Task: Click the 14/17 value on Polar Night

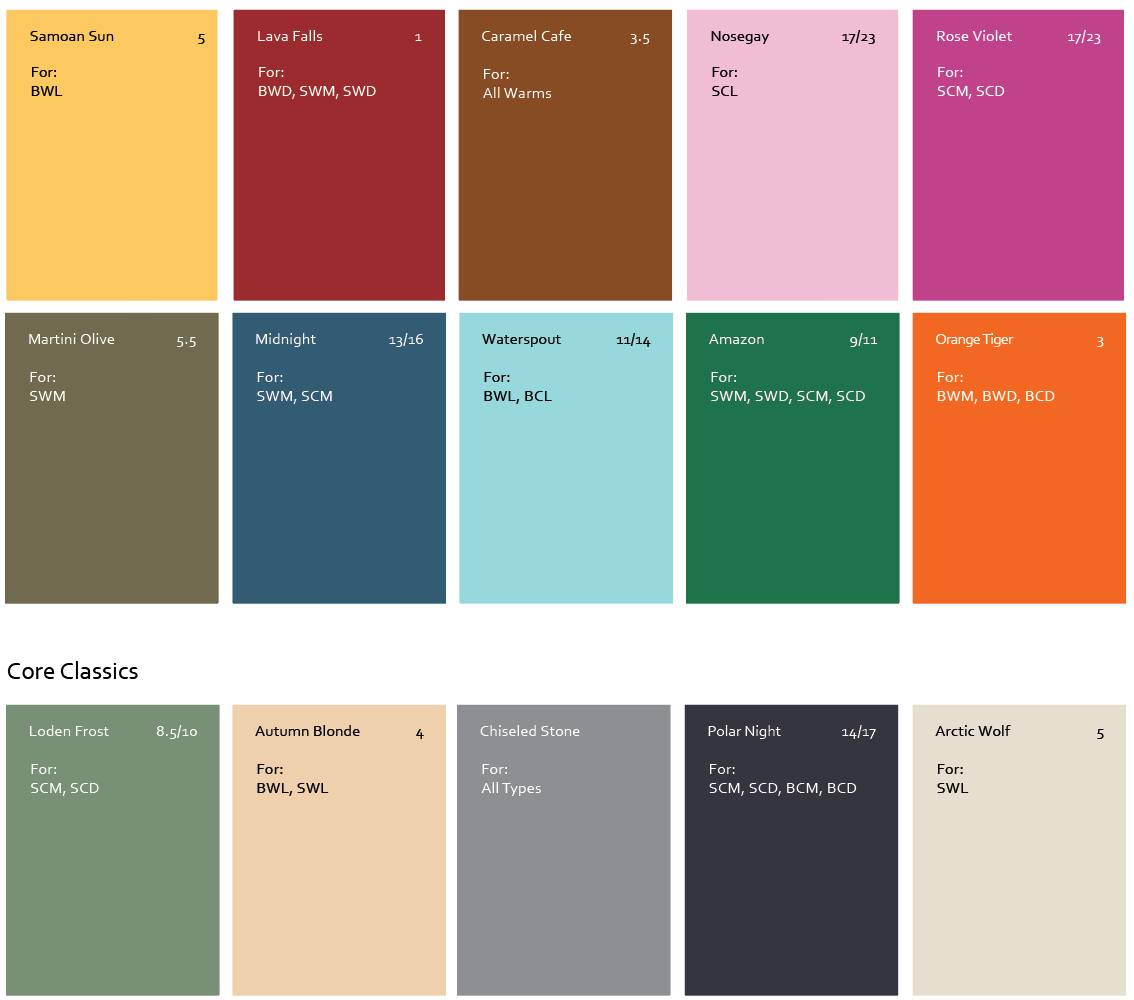Action: tap(858, 732)
